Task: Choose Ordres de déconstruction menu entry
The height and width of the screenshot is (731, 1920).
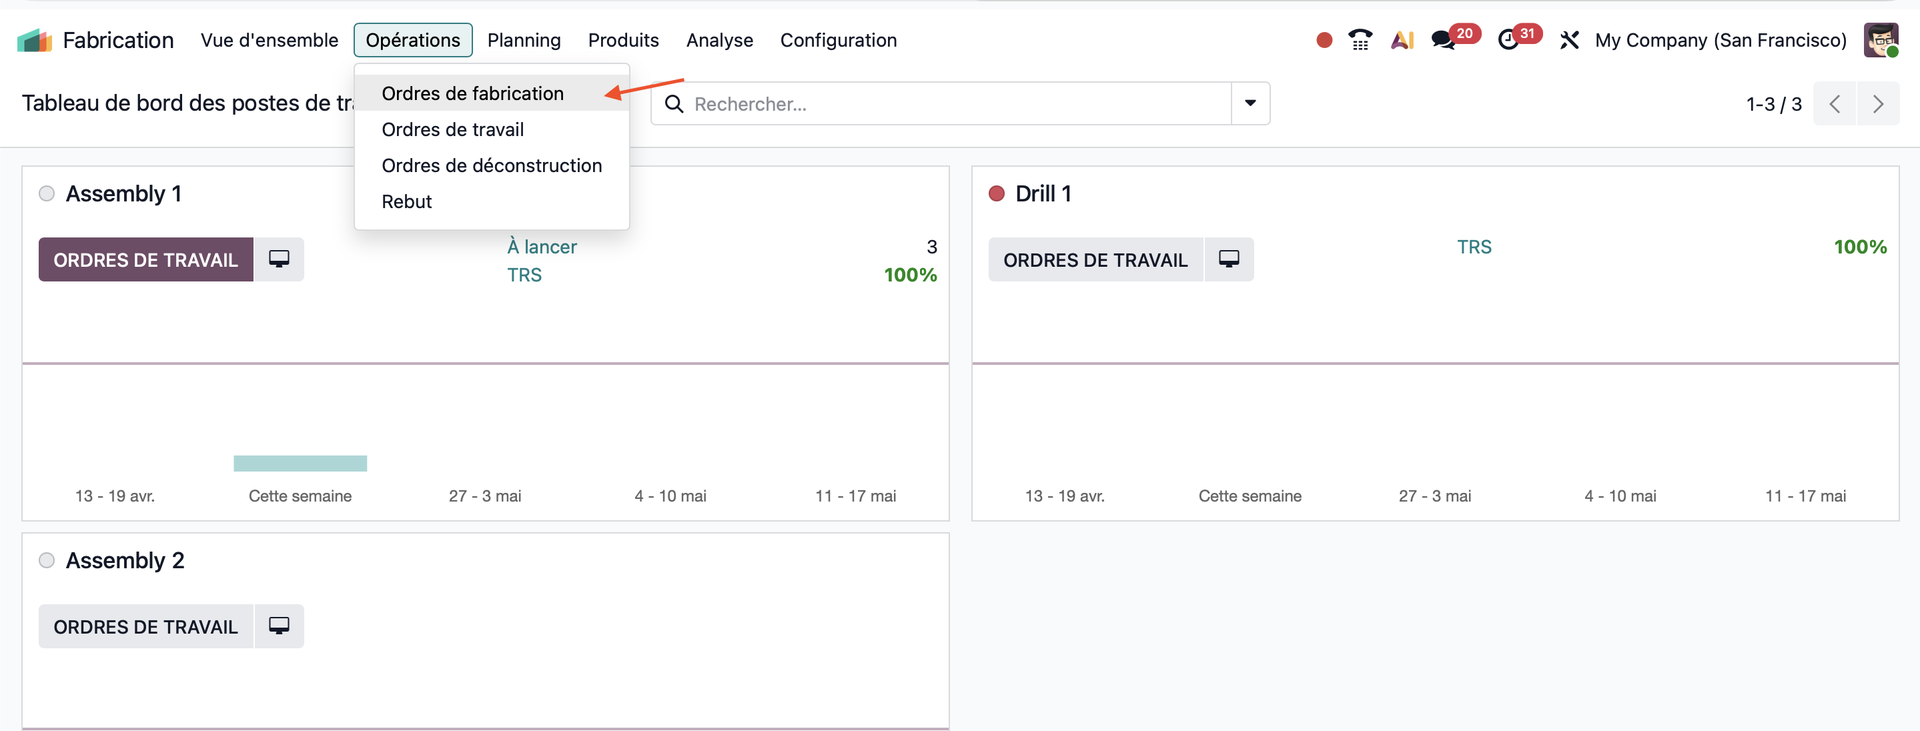Action: point(491,165)
